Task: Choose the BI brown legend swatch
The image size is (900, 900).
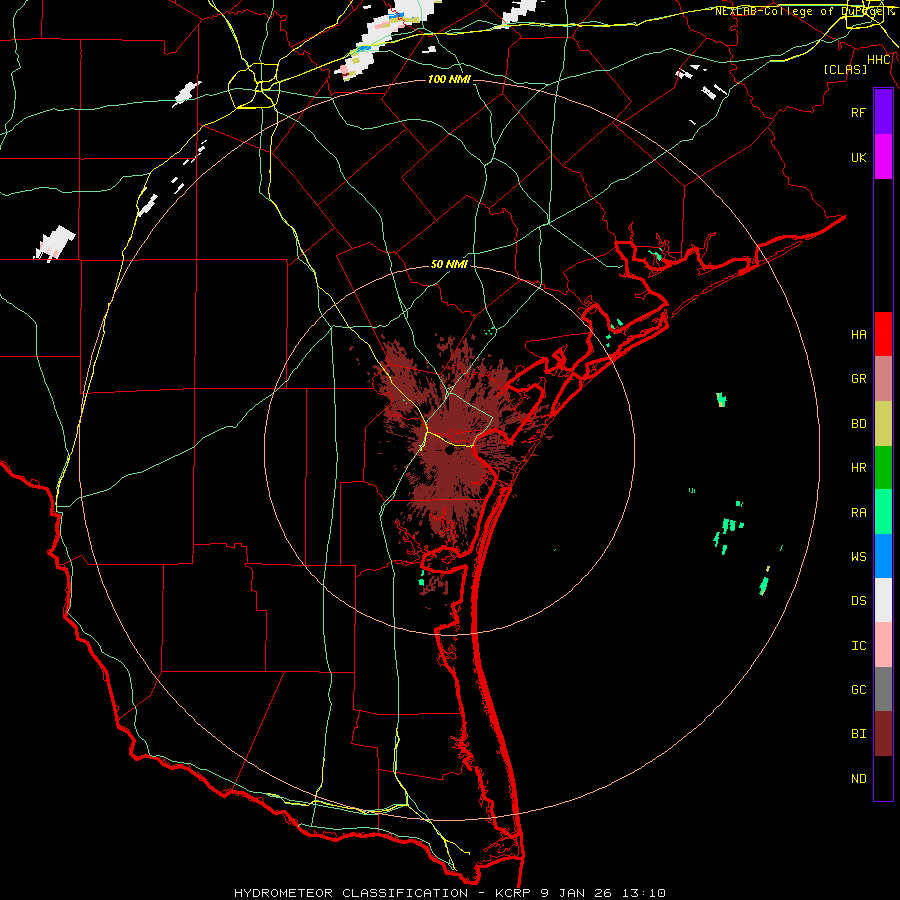Action: [883, 734]
